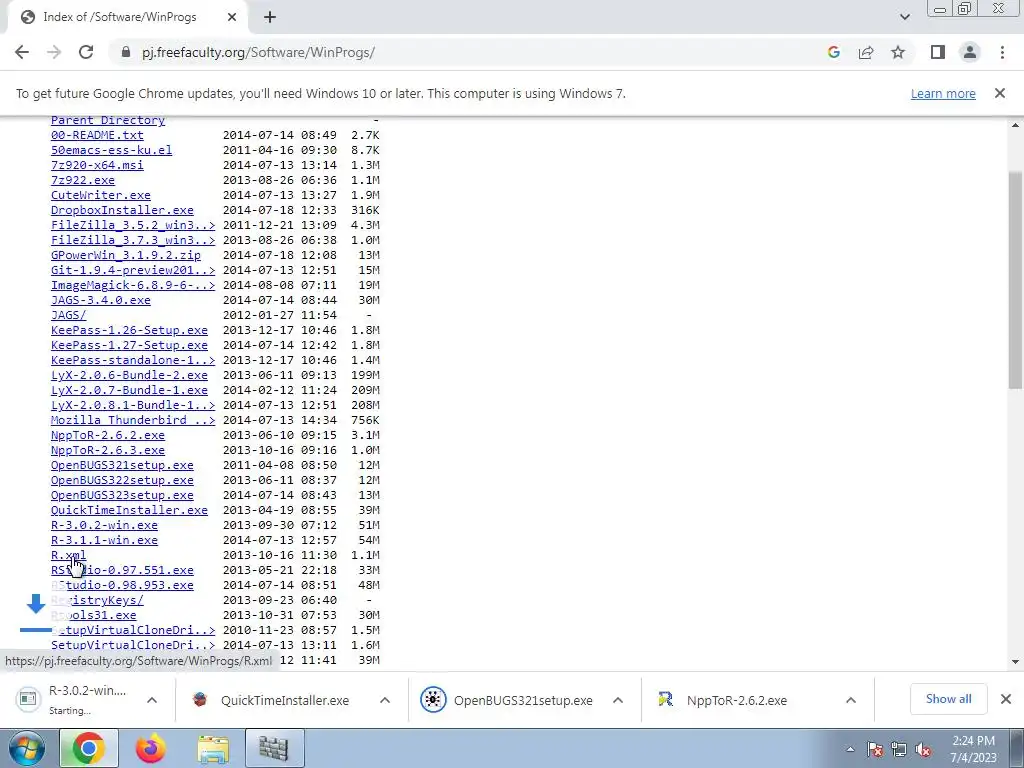Screen dimensions: 1024x768
Task: Expand options for NppToR-2.6.2.exe download
Action: pyautogui.click(x=850, y=700)
